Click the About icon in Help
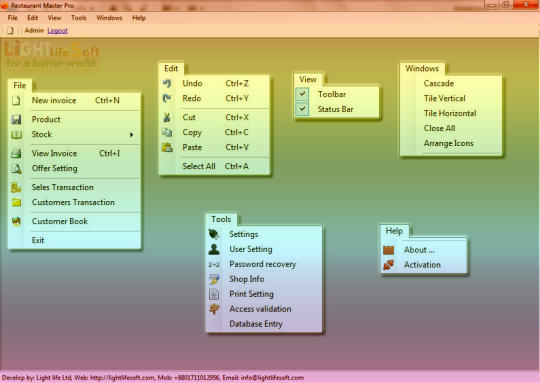 (388, 250)
